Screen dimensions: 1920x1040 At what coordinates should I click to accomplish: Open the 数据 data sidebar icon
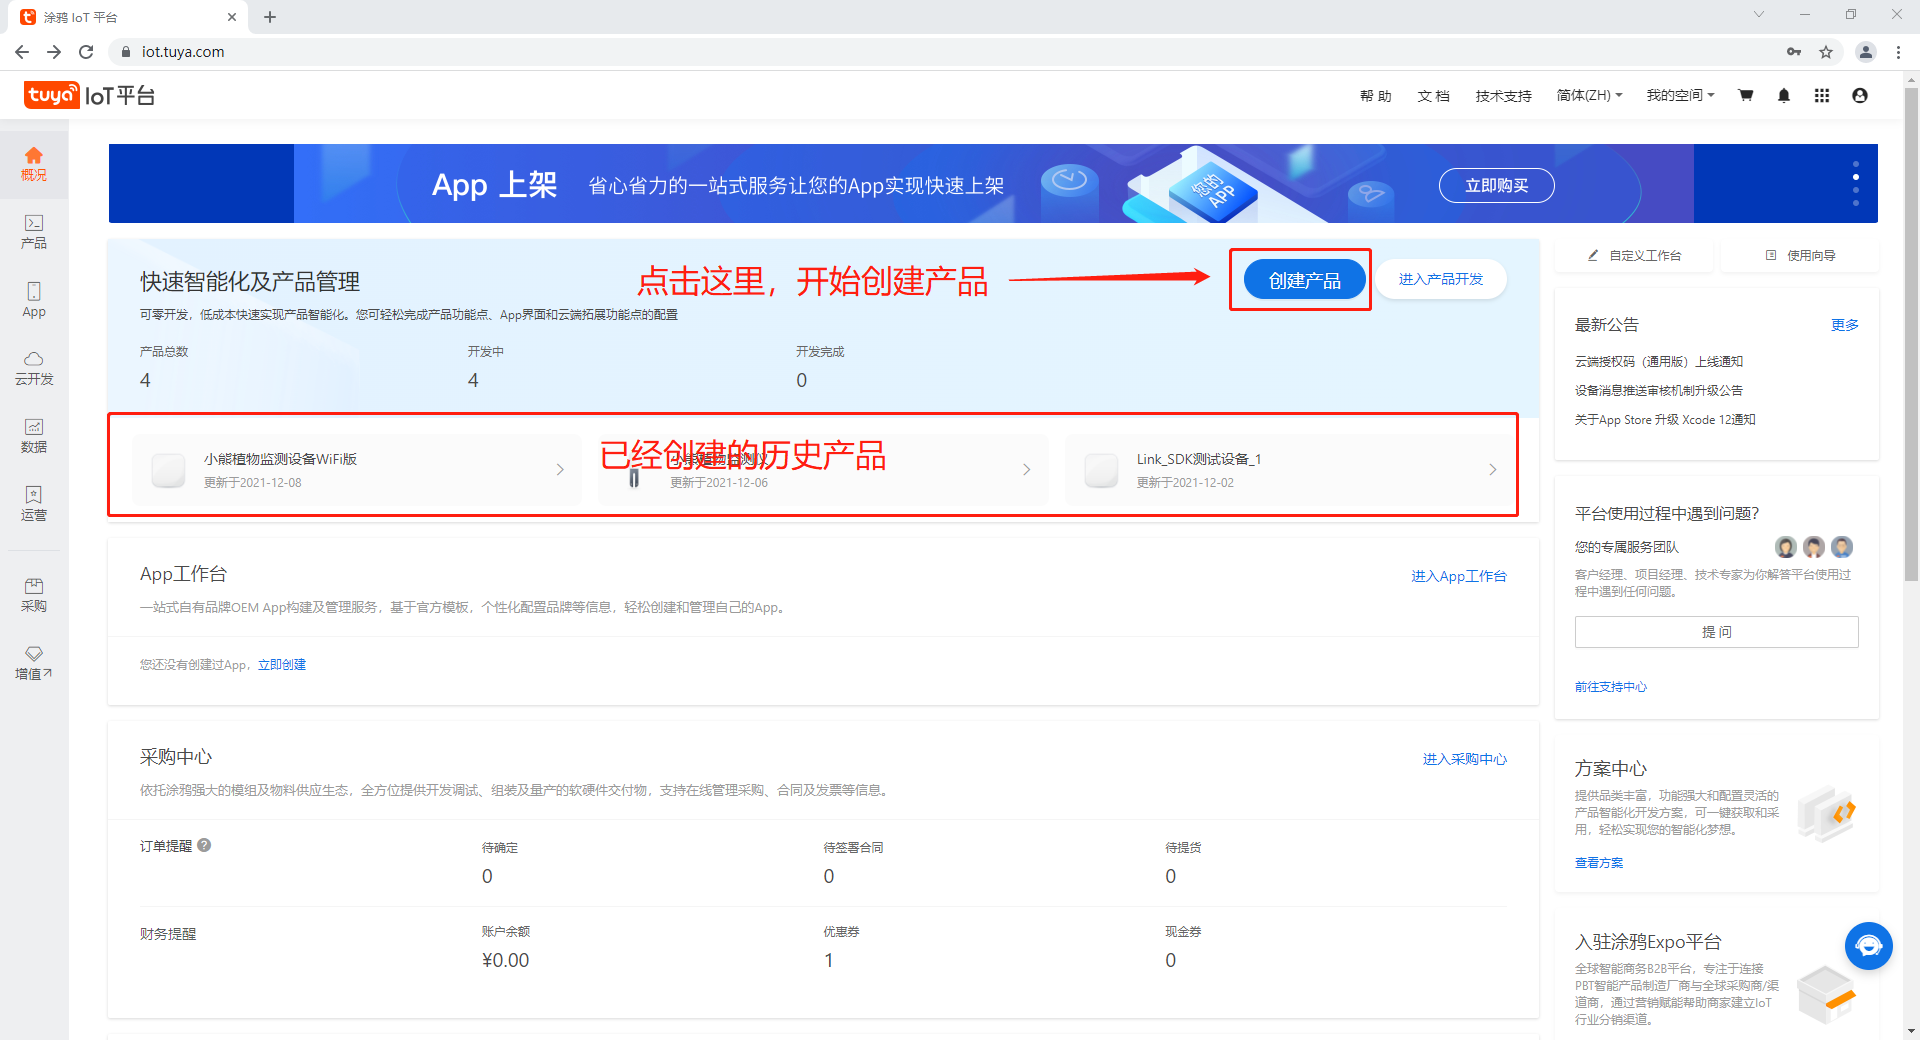coord(34,435)
